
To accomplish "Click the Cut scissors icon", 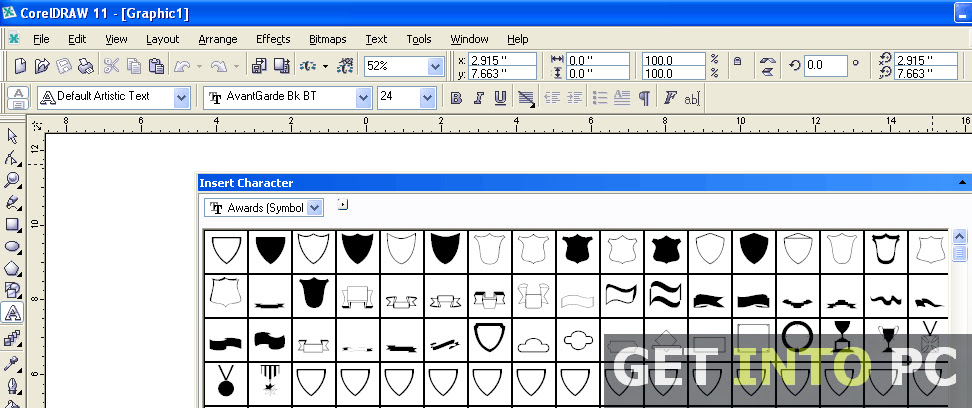I will pyautogui.click(x=112, y=66).
